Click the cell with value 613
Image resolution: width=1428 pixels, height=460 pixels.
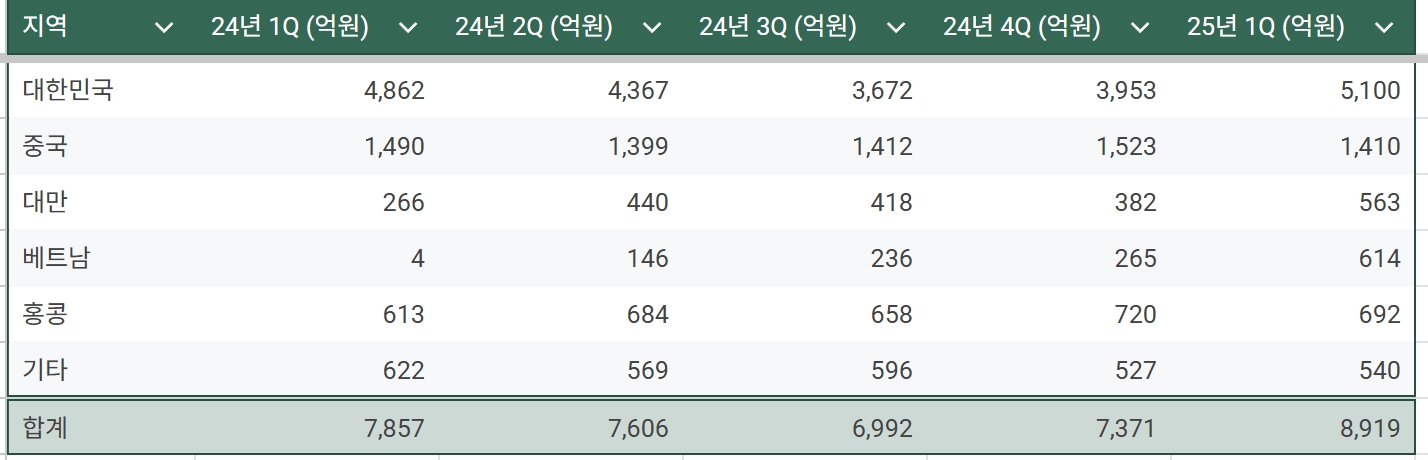(x=317, y=315)
